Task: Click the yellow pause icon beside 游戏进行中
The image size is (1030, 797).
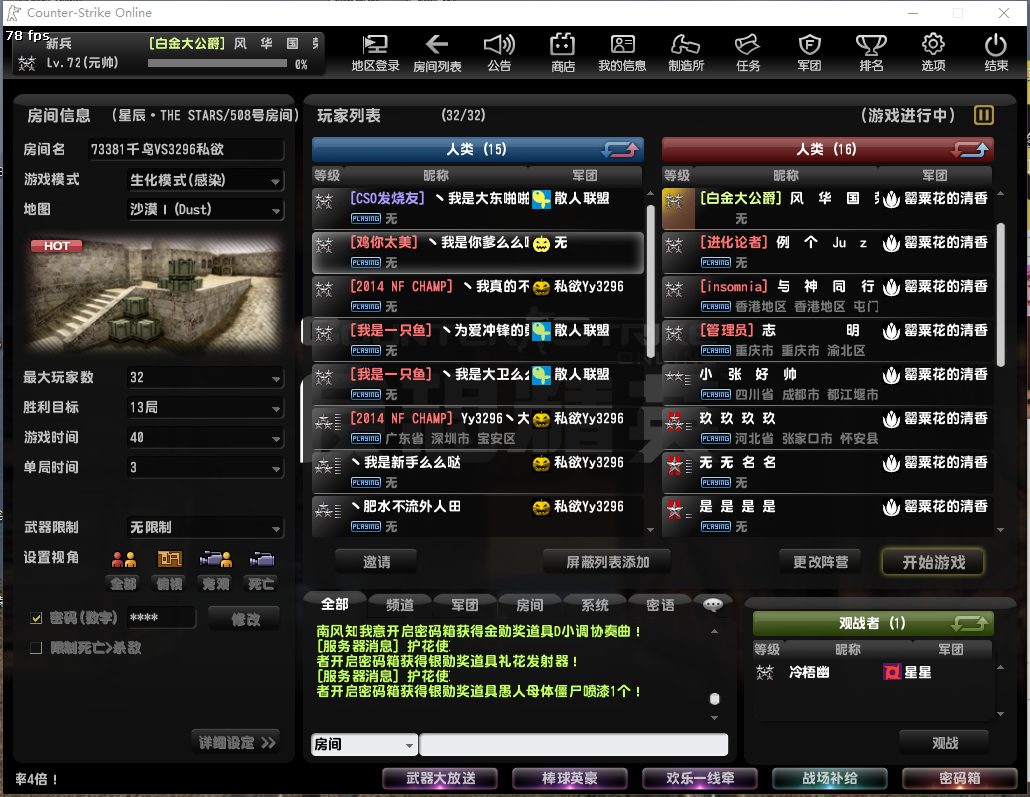Action: [x=983, y=115]
